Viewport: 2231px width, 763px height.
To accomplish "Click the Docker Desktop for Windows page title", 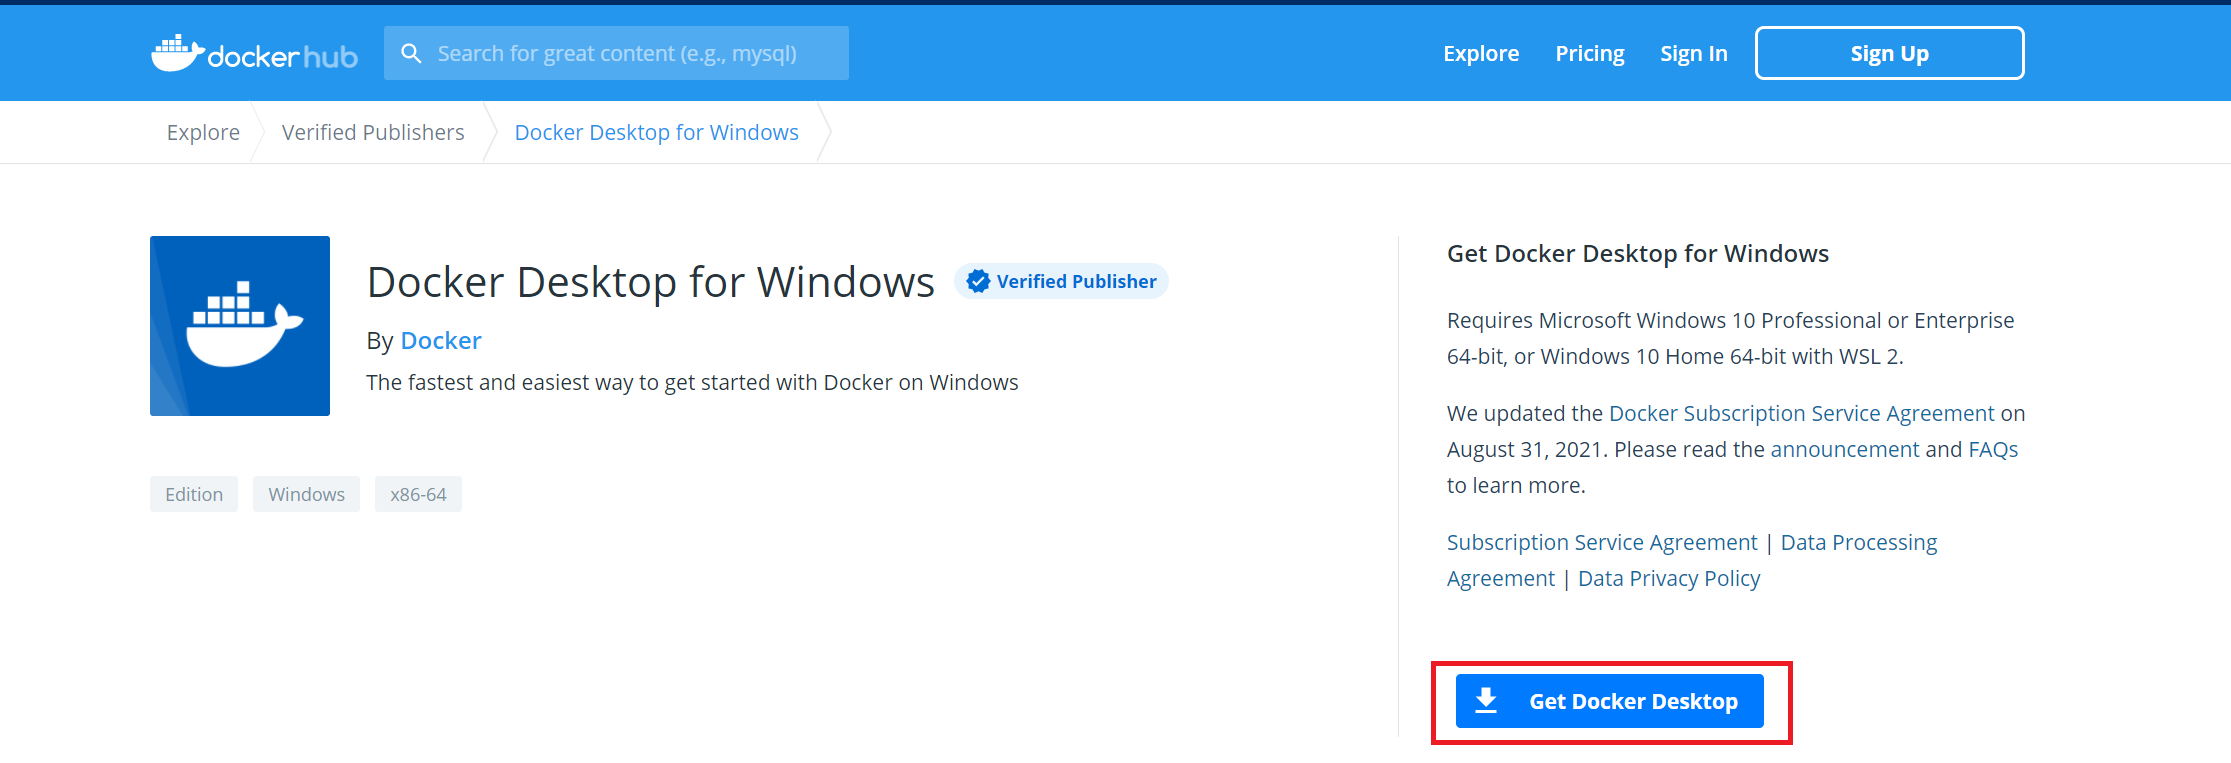I will [x=651, y=282].
